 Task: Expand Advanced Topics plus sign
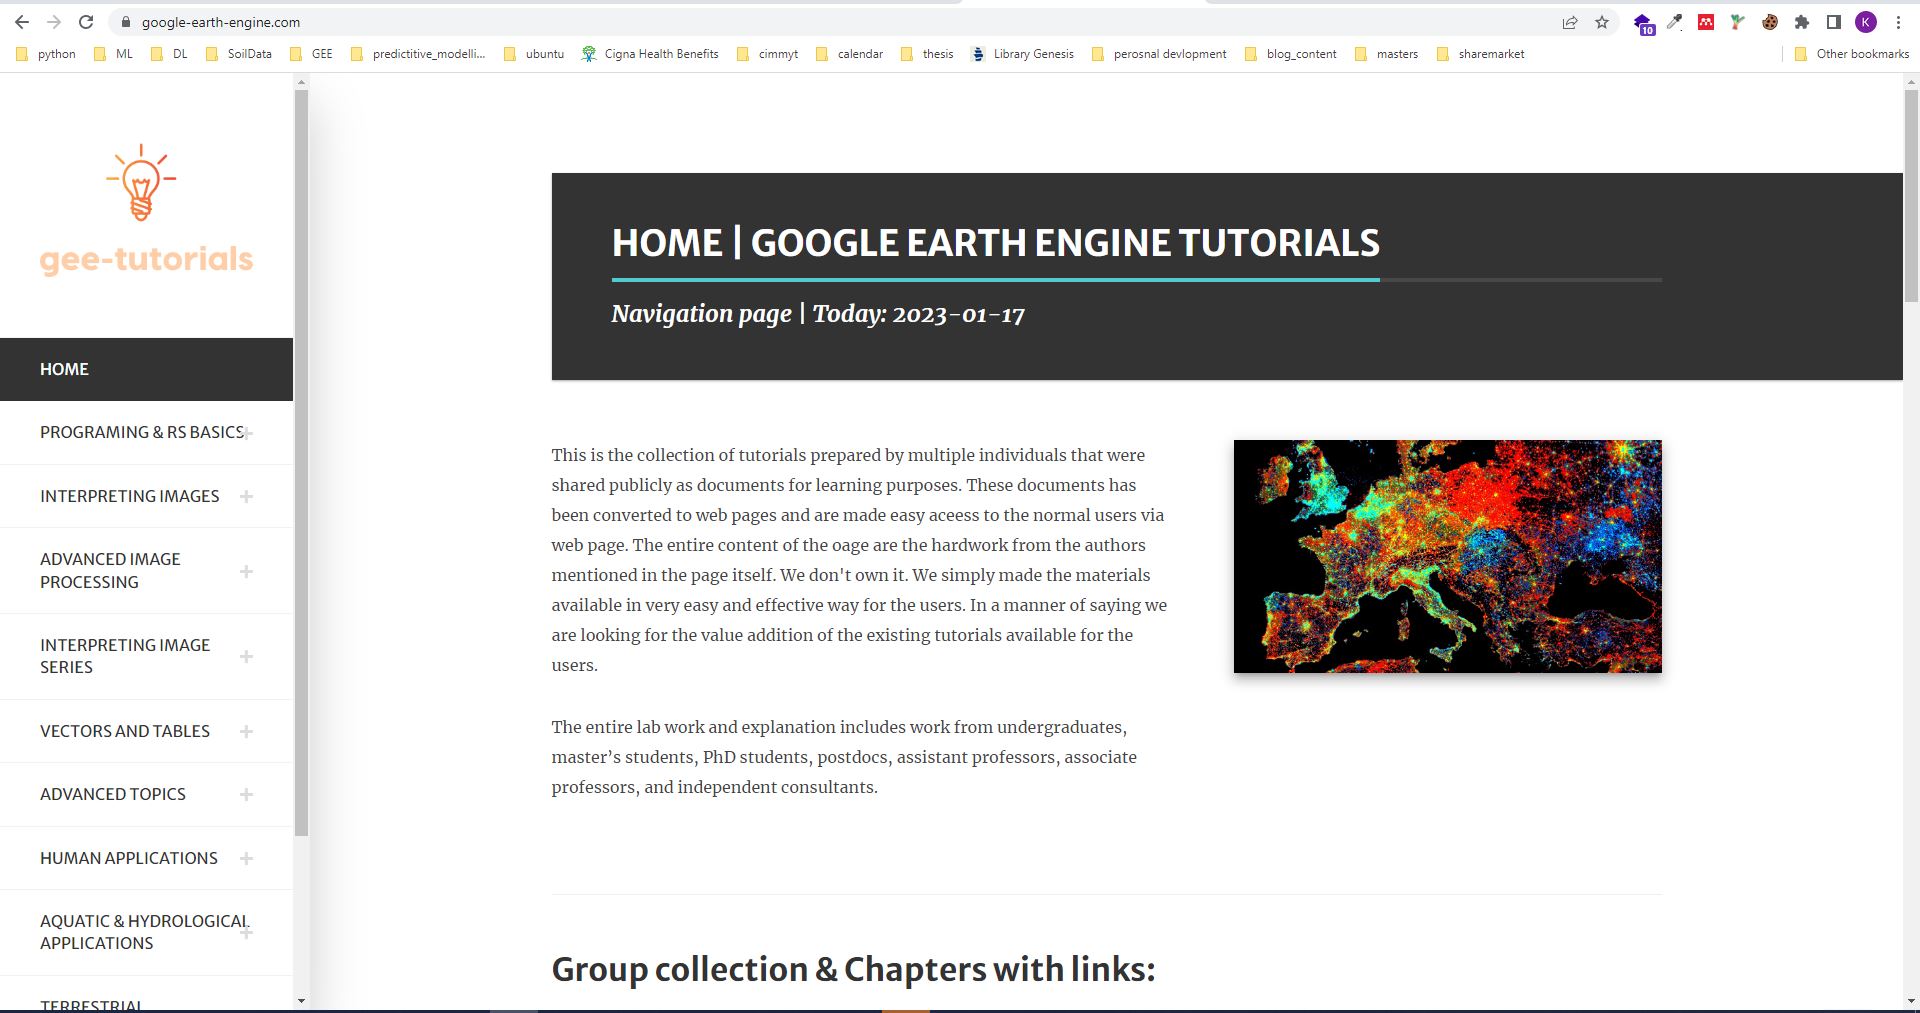click(247, 794)
